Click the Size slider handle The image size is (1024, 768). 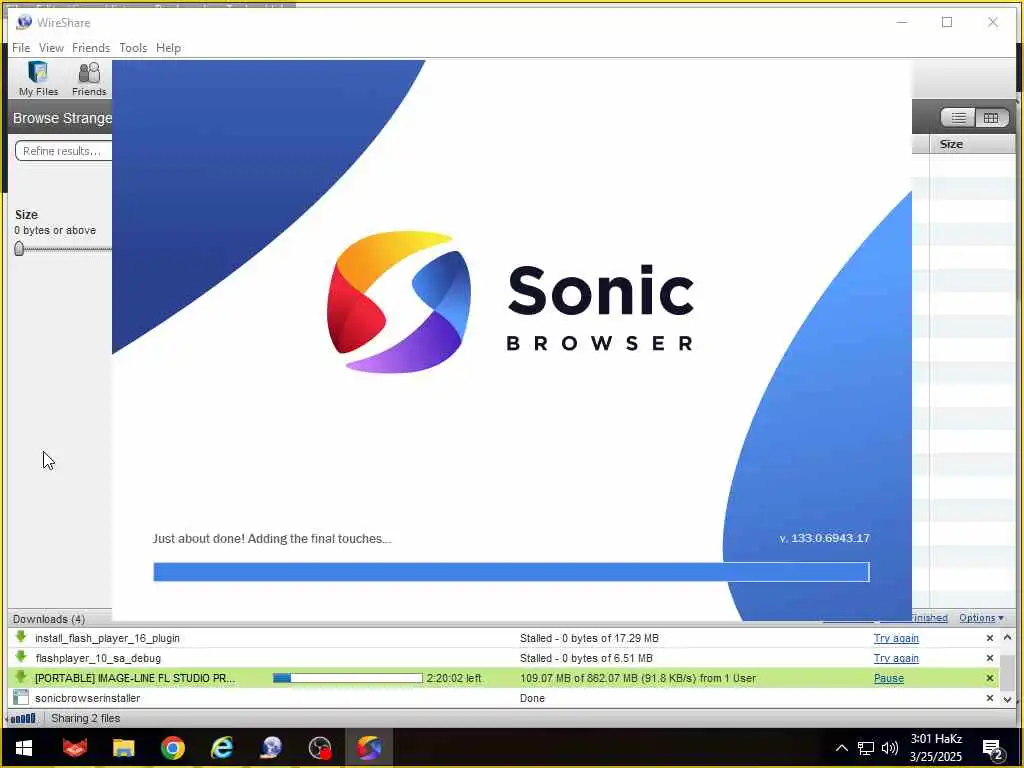tap(19, 248)
